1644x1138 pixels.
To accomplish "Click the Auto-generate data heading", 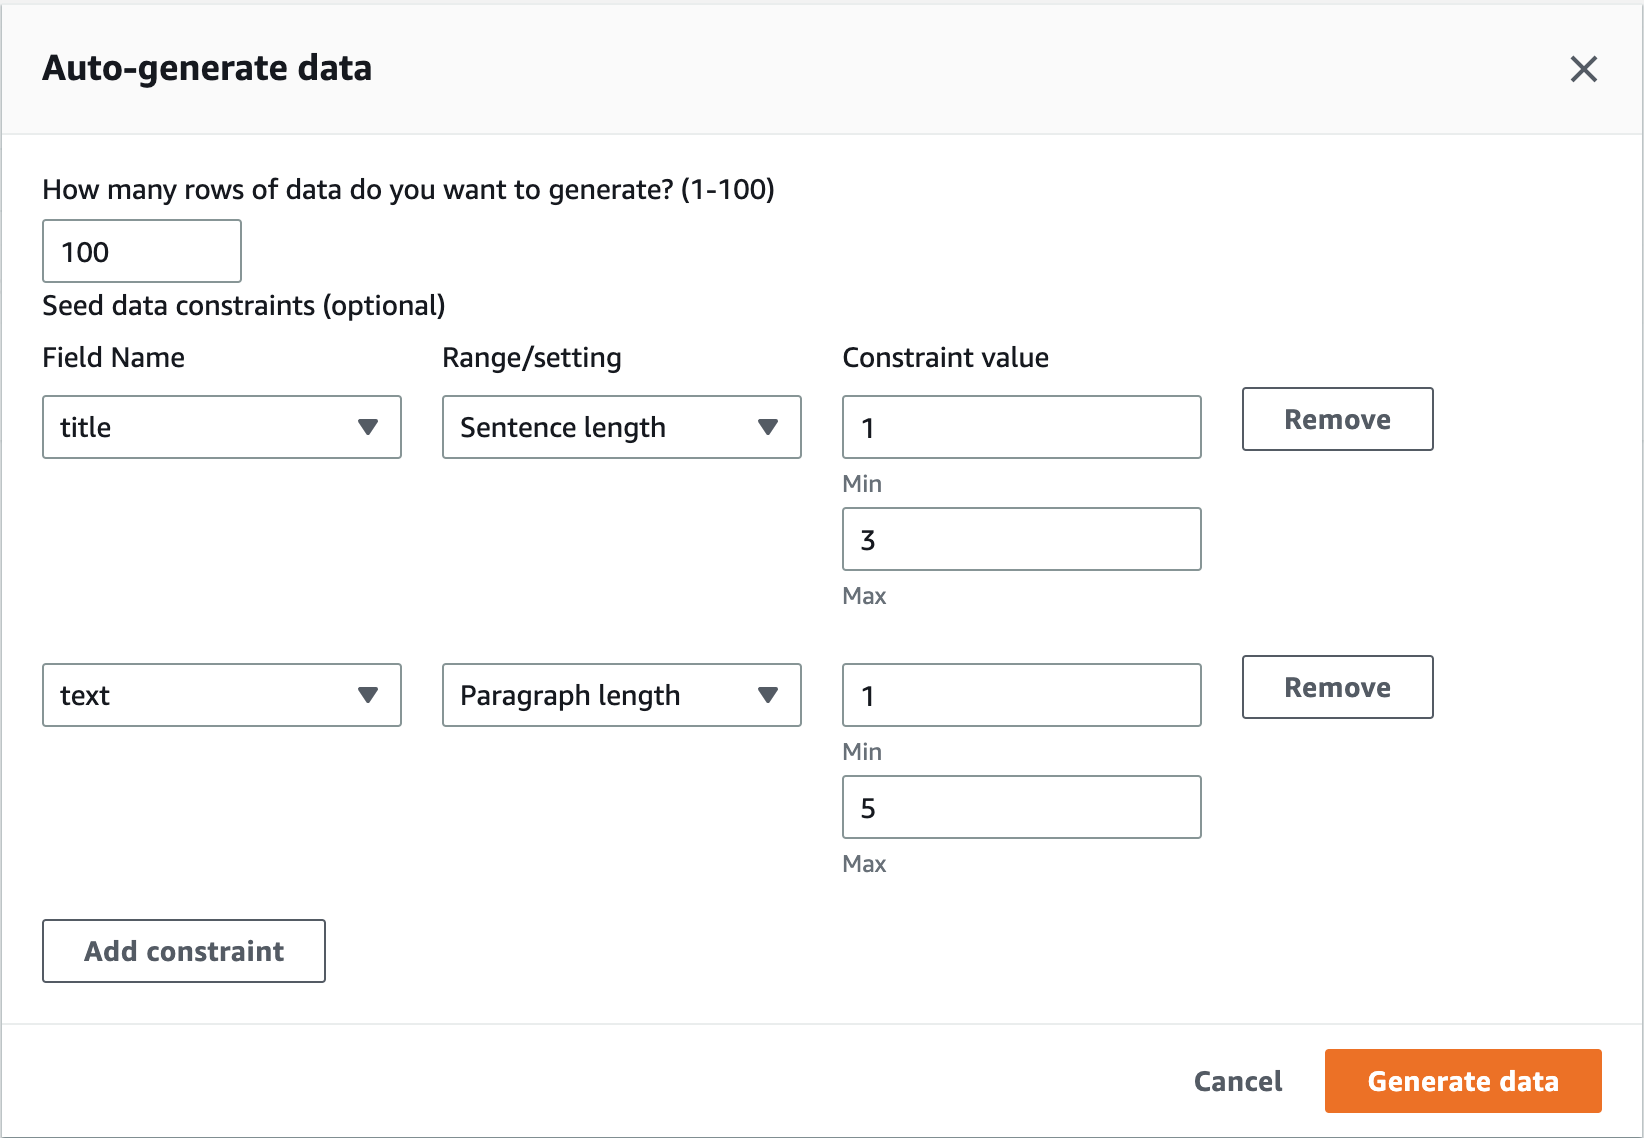I will (207, 68).
